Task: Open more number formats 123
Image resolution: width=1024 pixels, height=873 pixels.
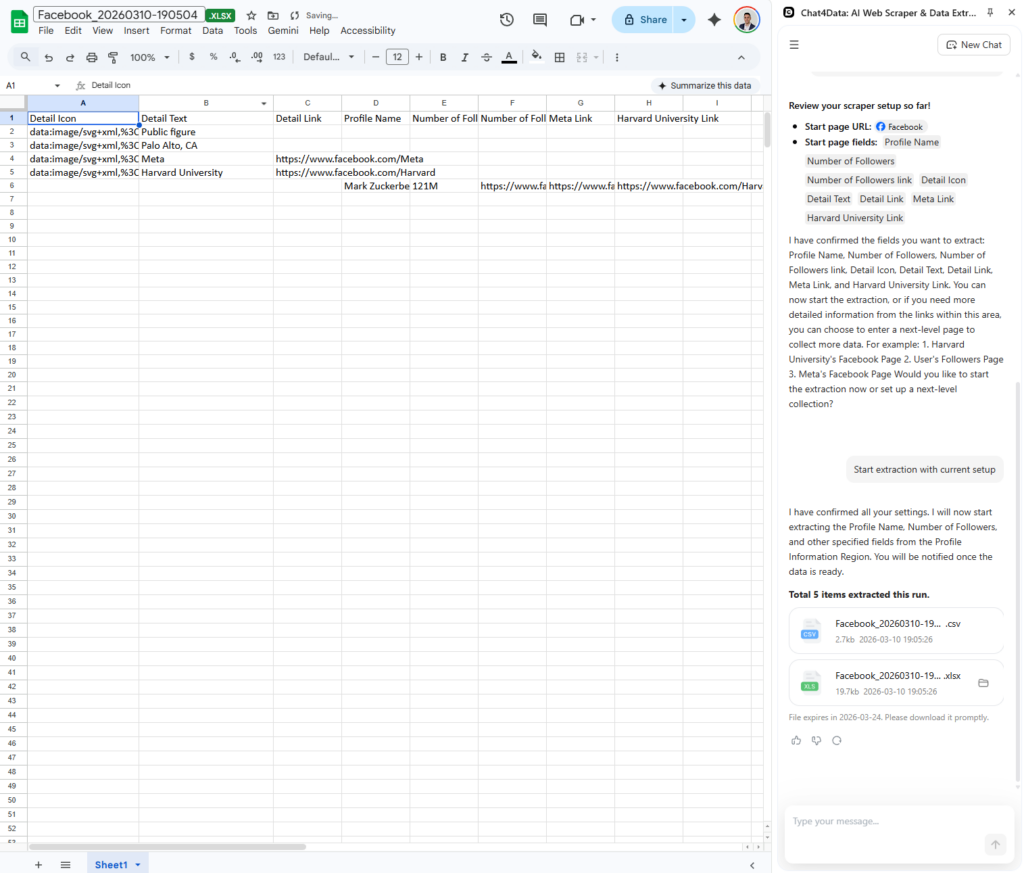Action: point(279,57)
